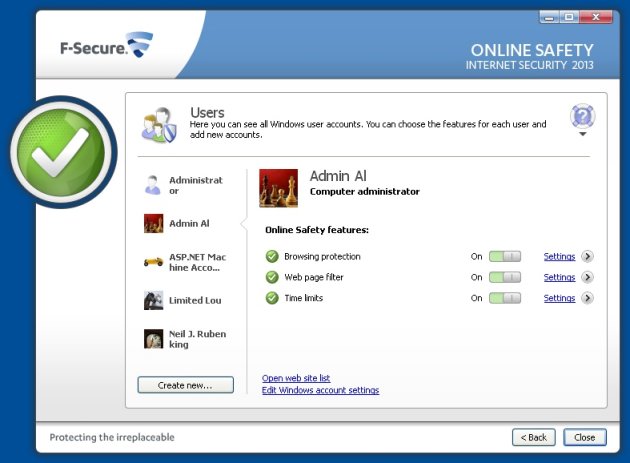630x463 pixels.
Task: Select the Administrator user avatar icon
Action: click(153, 185)
